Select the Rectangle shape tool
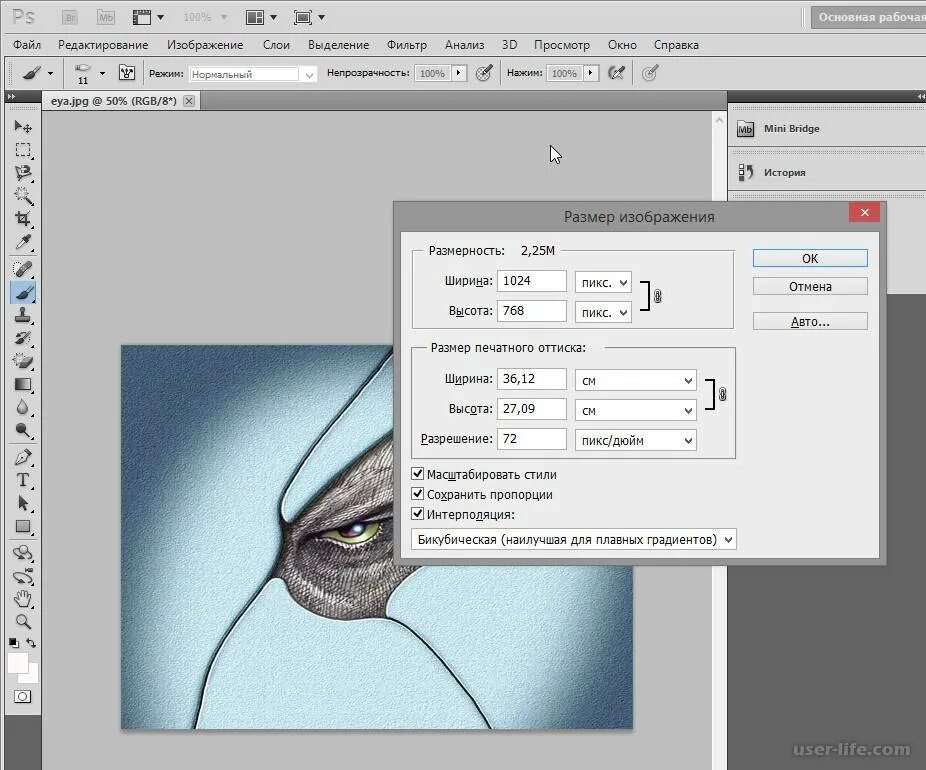 click(x=23, y=526)
